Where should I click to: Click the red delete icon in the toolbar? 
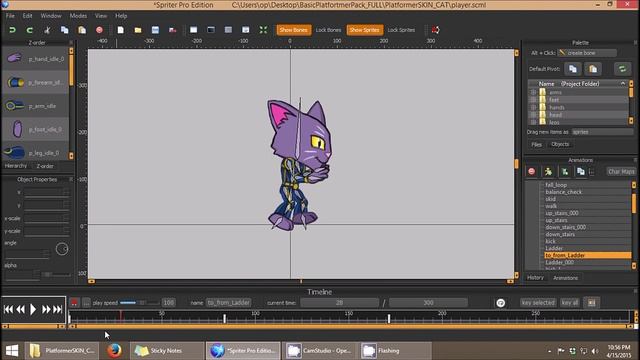tap(99, 30)
